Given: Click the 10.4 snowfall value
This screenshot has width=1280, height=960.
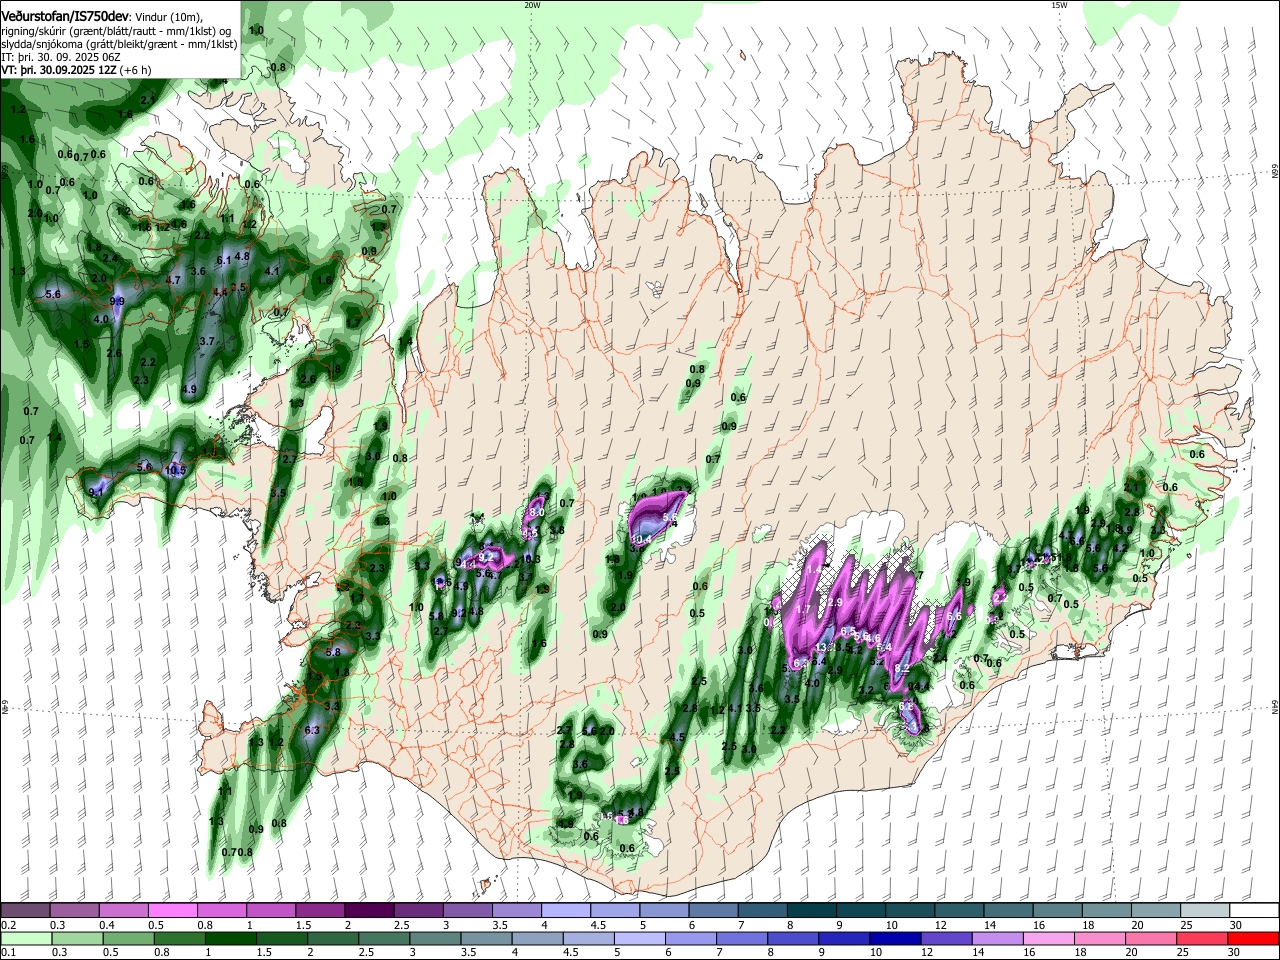Looking at the screenshot, I should pyautogui.click(x=641, y=539).
